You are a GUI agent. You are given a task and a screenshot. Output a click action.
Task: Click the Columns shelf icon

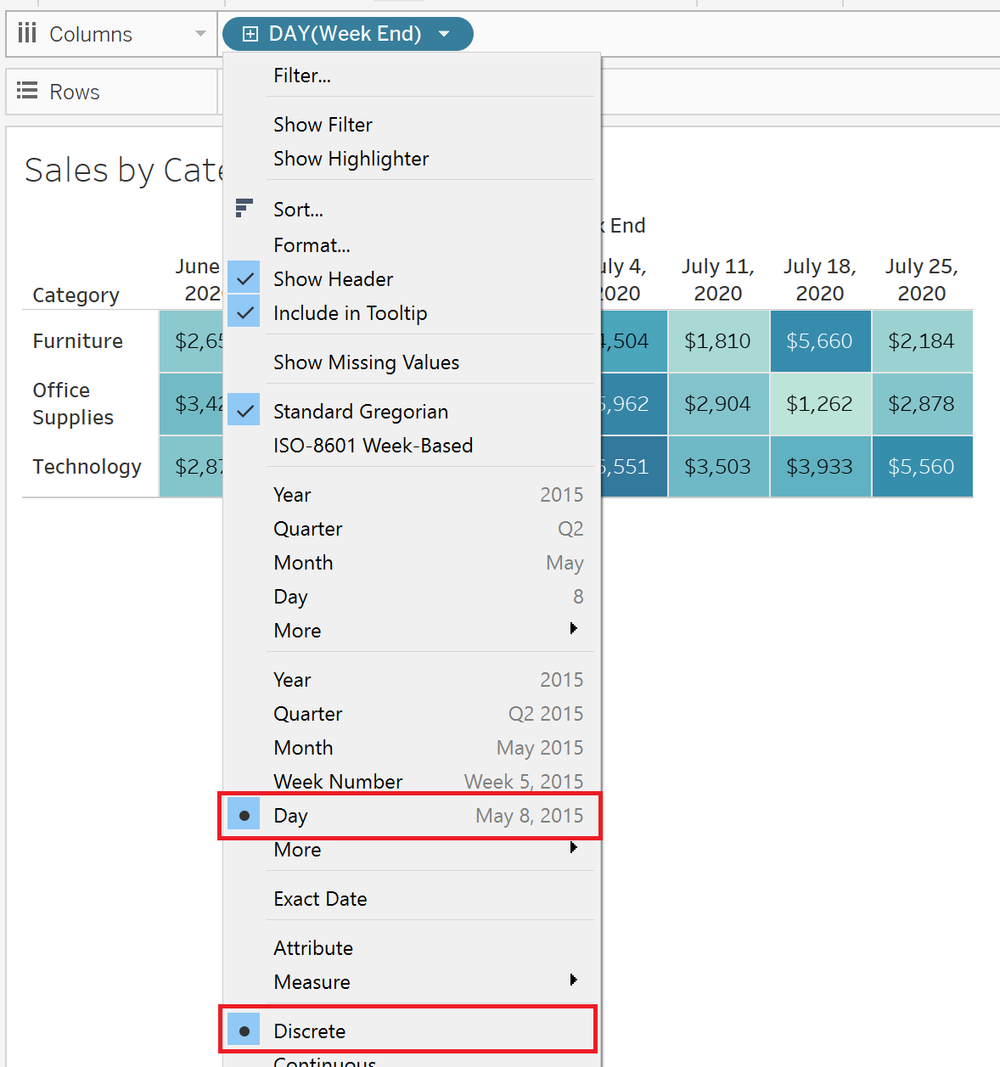point(27,33)
